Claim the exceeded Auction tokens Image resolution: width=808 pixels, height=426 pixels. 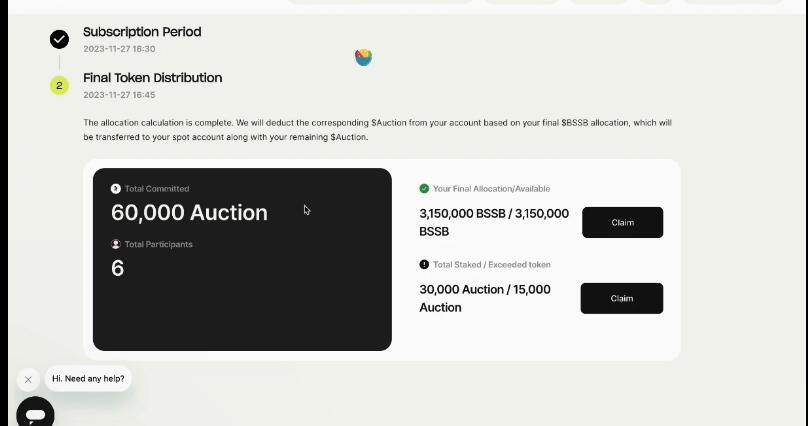click(x=622, y=298)
